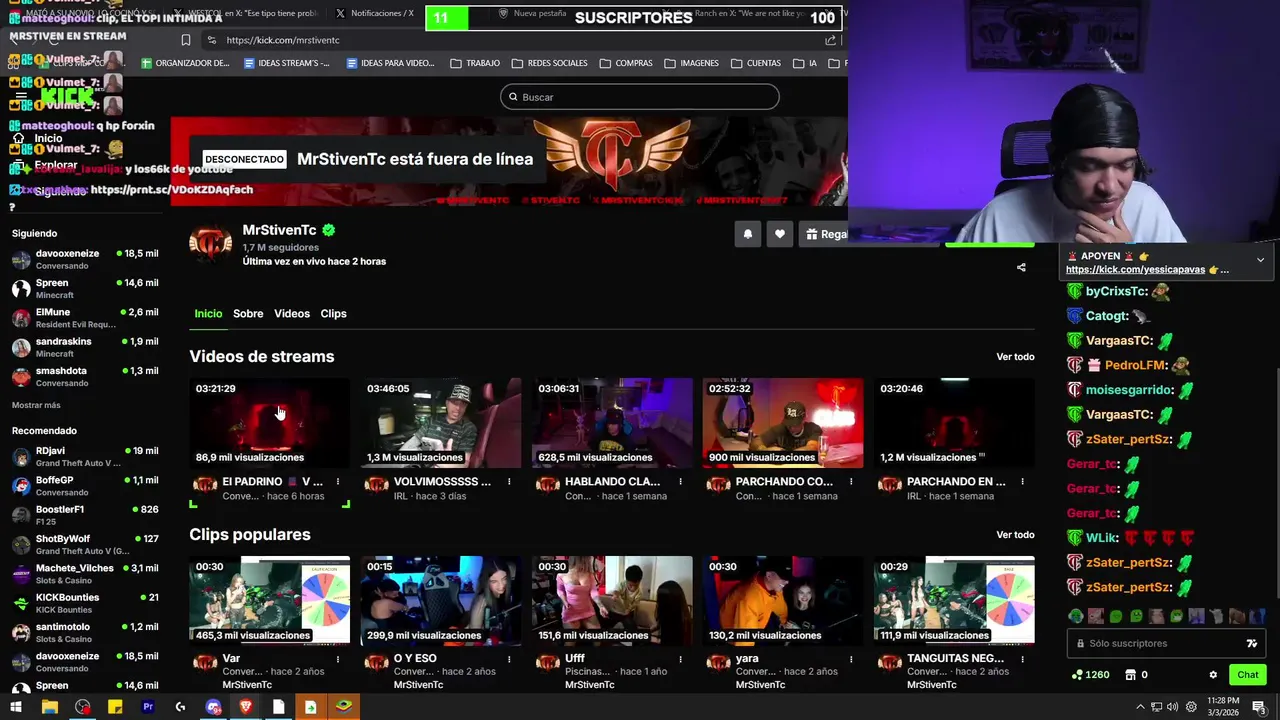The image size is (1280, 720).
Task: Open sandraskins channel in sidebar
Action: [x=85, y=347]
